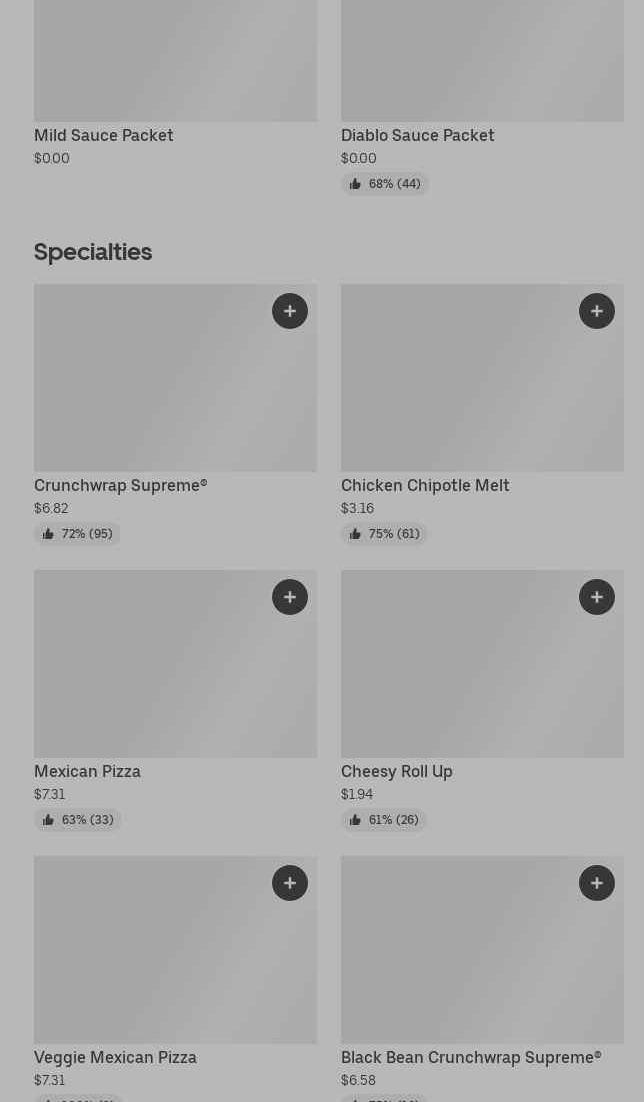Open Cheesy Roll Up item details

coord(397,772)
